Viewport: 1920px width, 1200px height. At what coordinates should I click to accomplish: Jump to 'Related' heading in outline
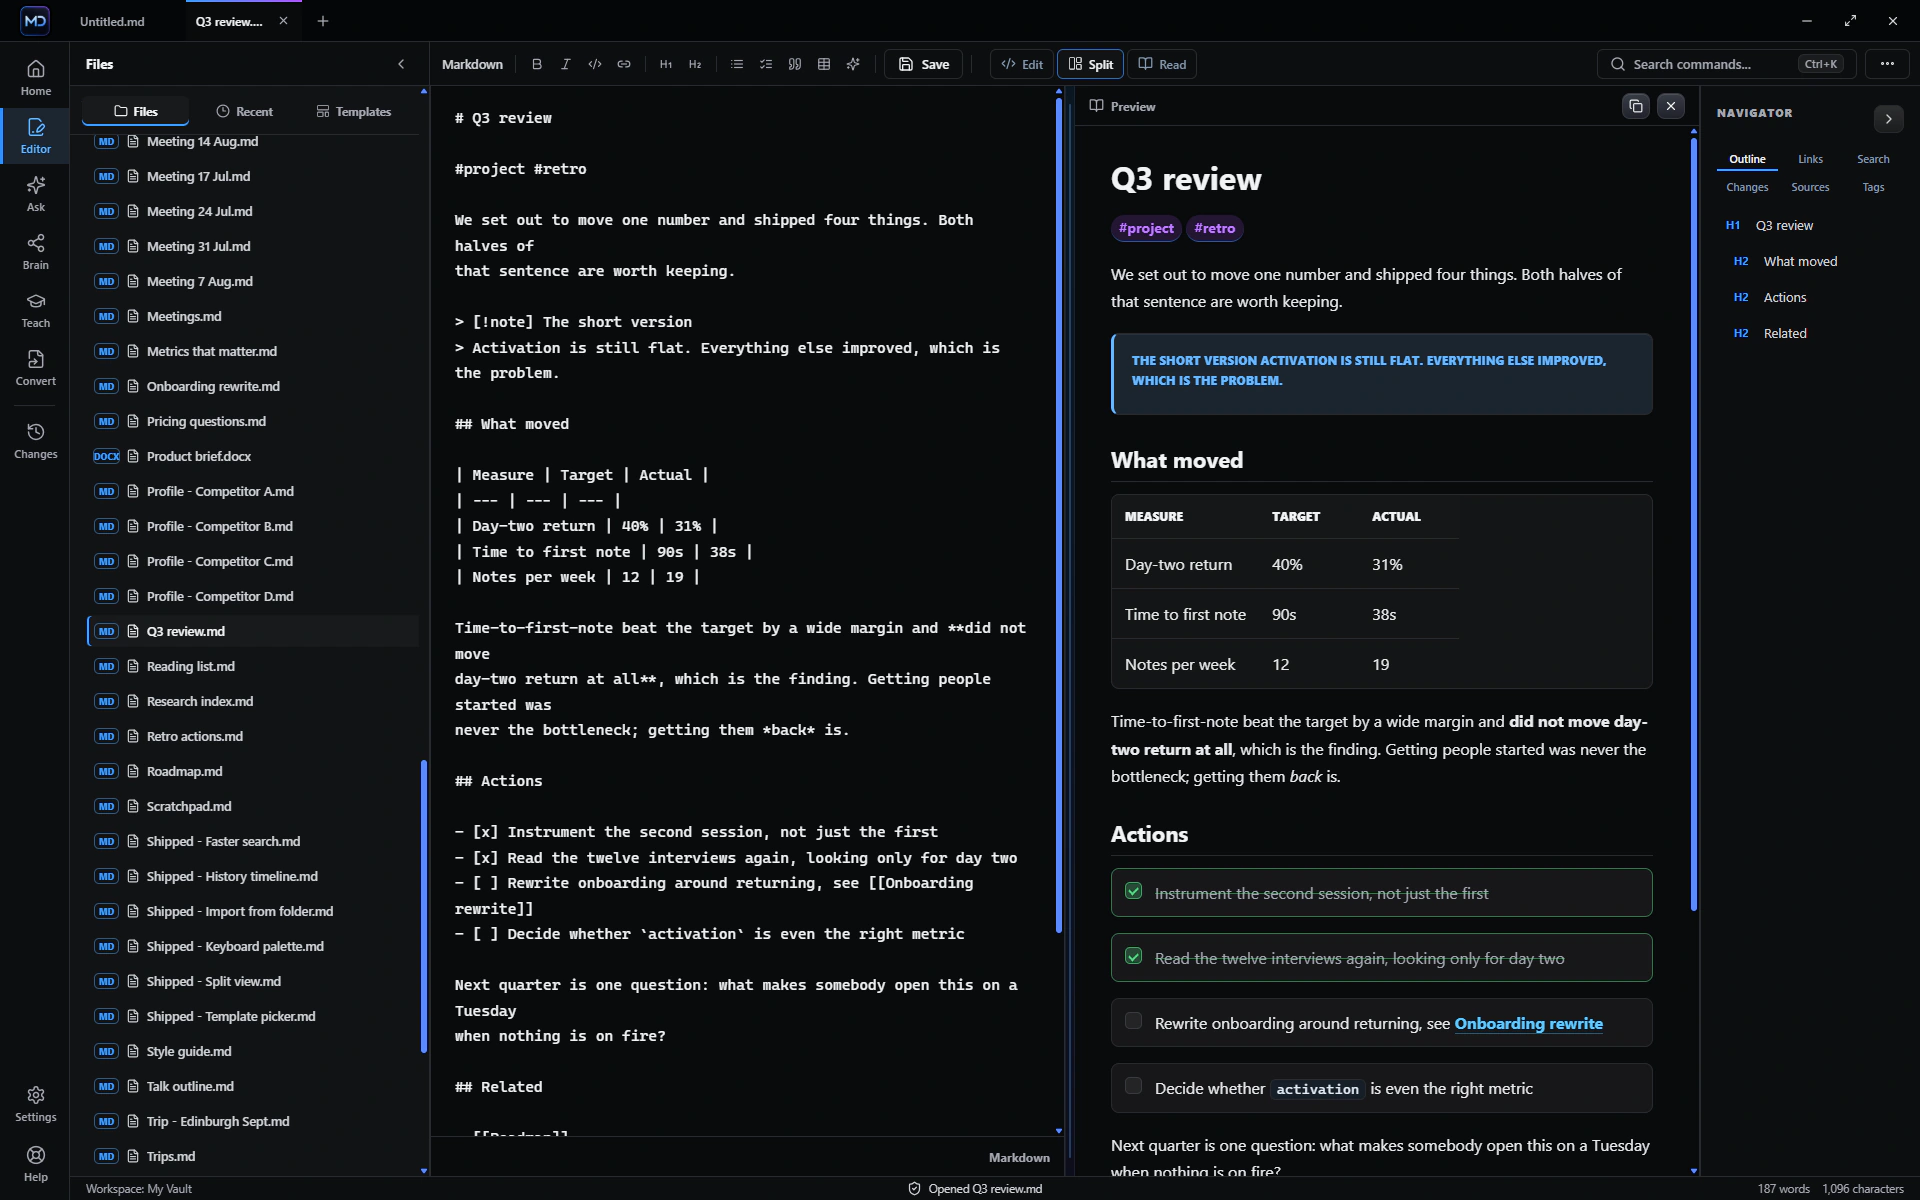point(1785,333)
